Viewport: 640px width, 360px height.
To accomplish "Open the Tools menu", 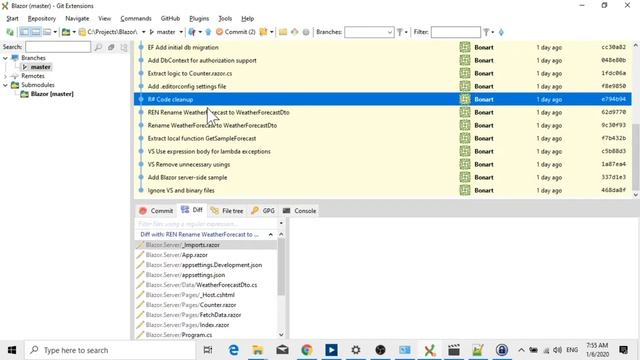I will [x=225, y=18].
